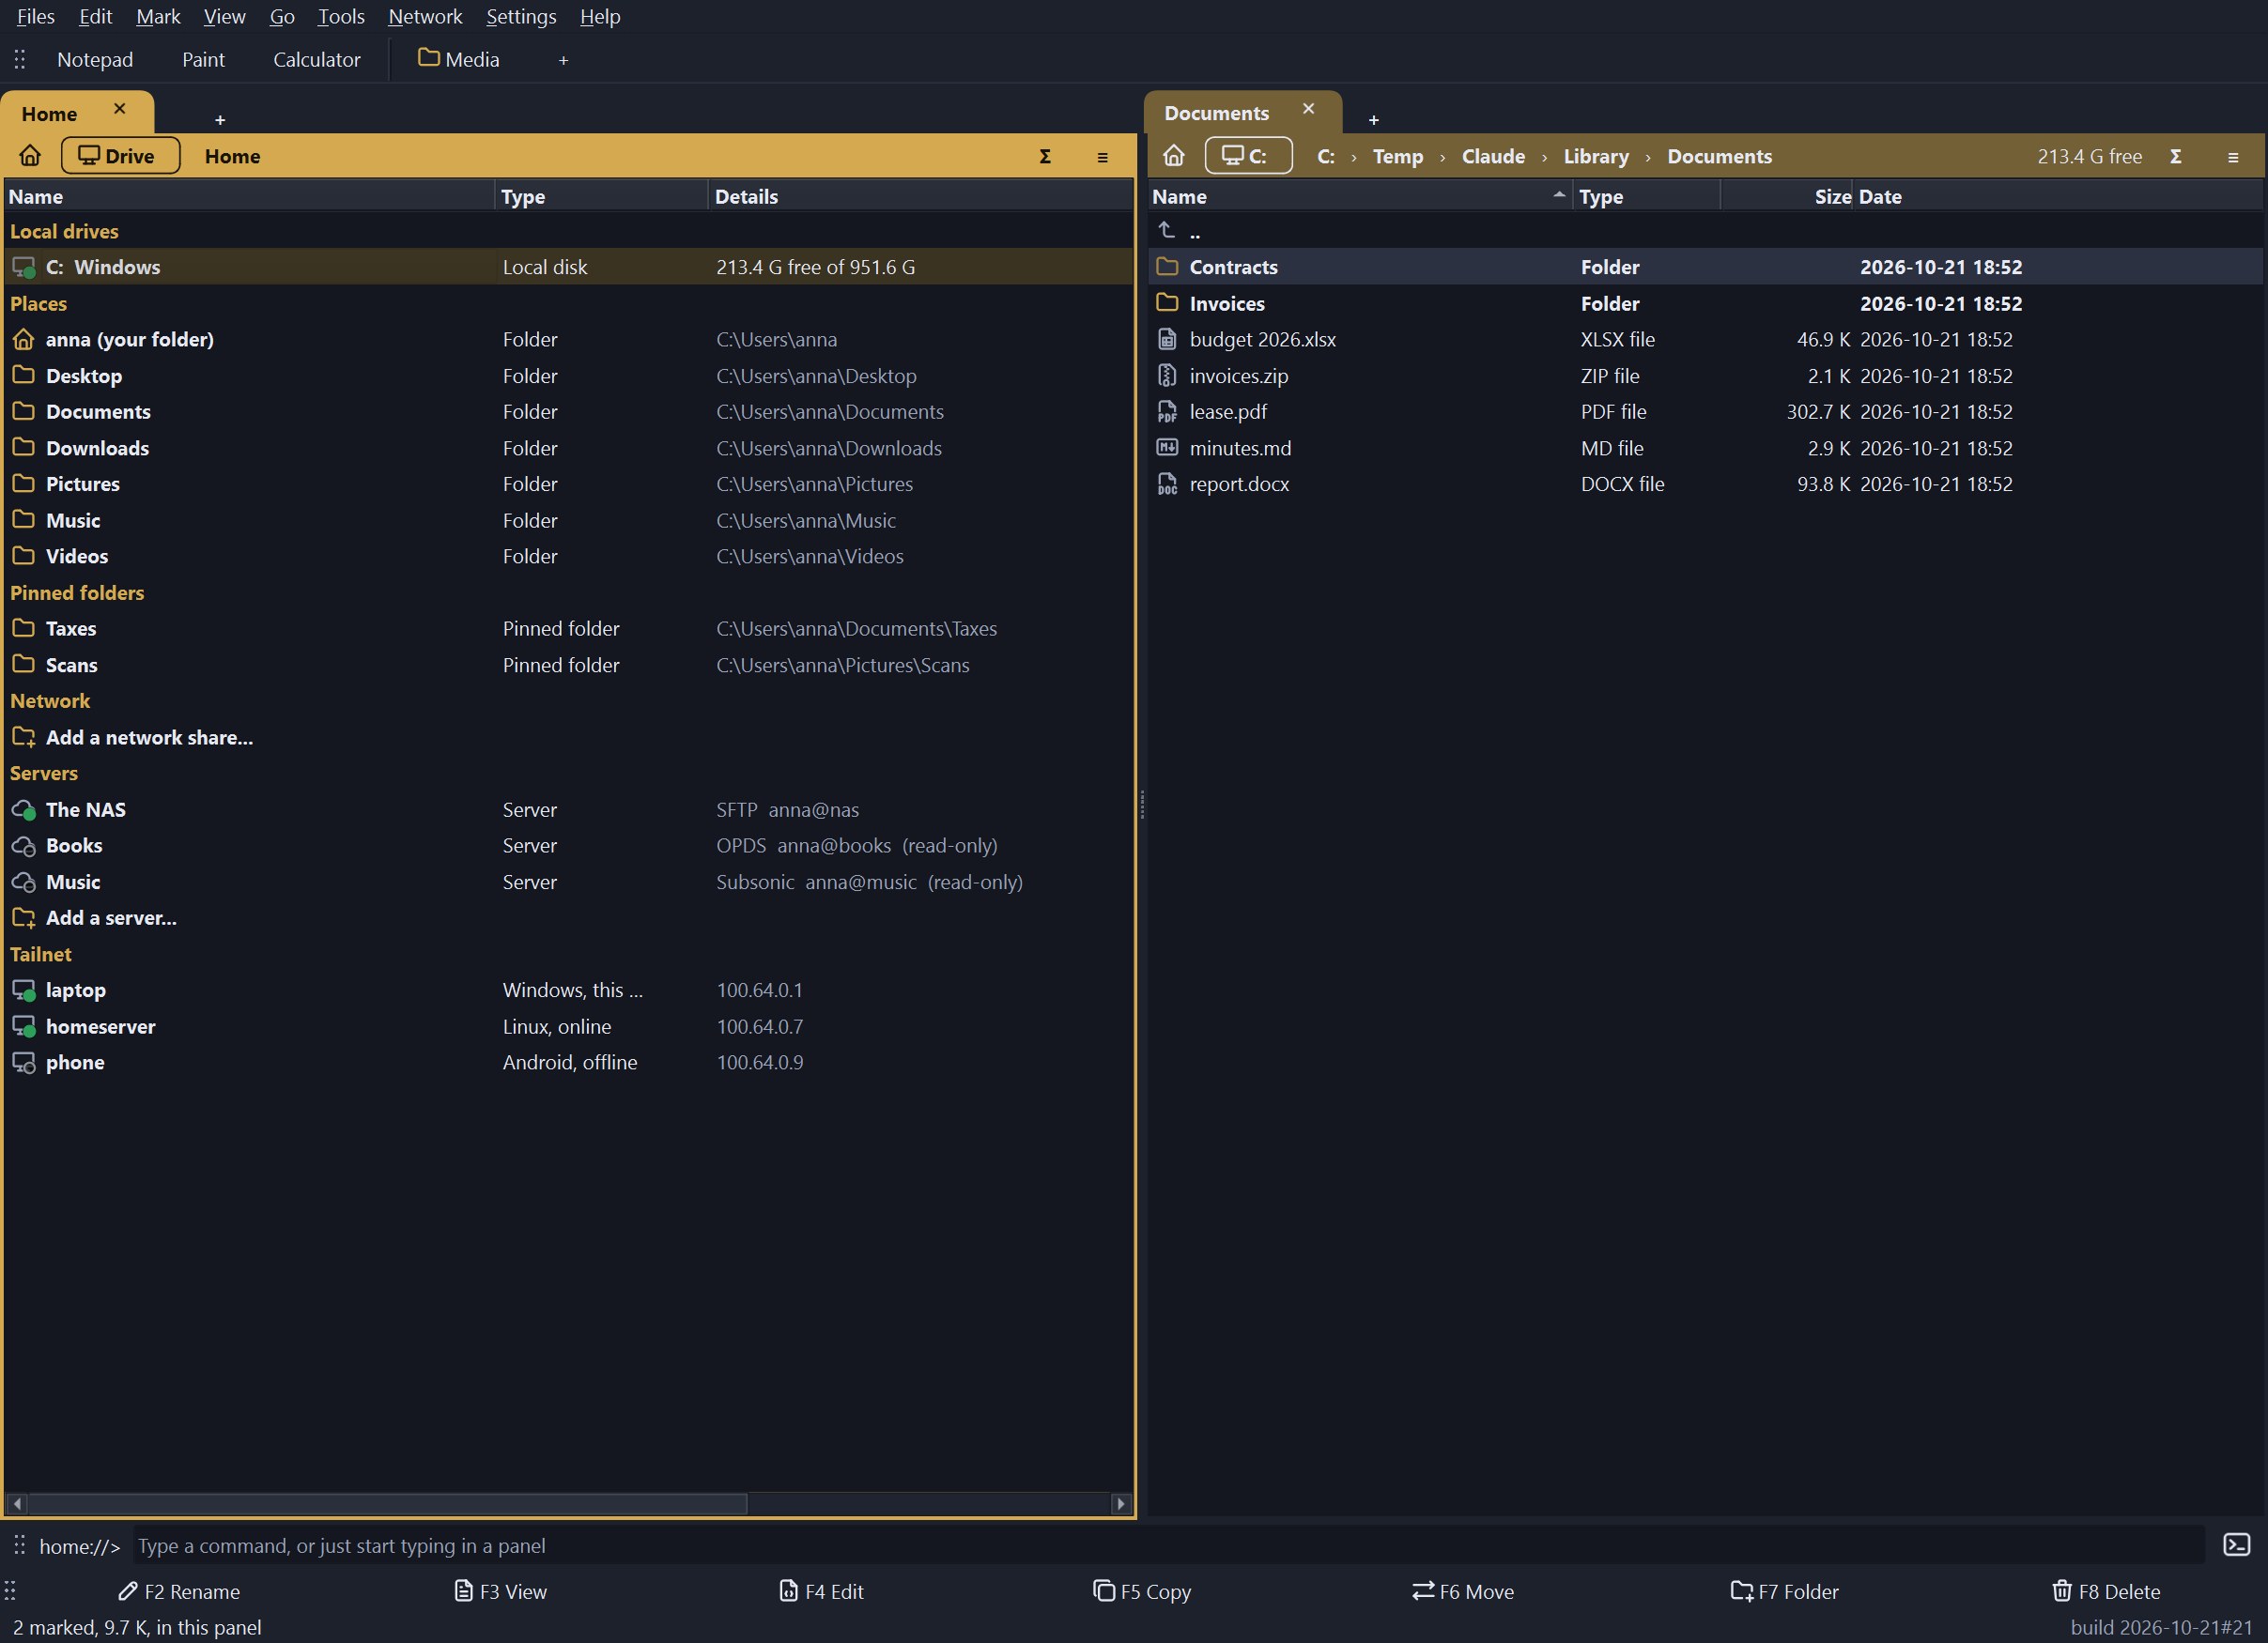Select the Downloads place

tap(568, 448)
